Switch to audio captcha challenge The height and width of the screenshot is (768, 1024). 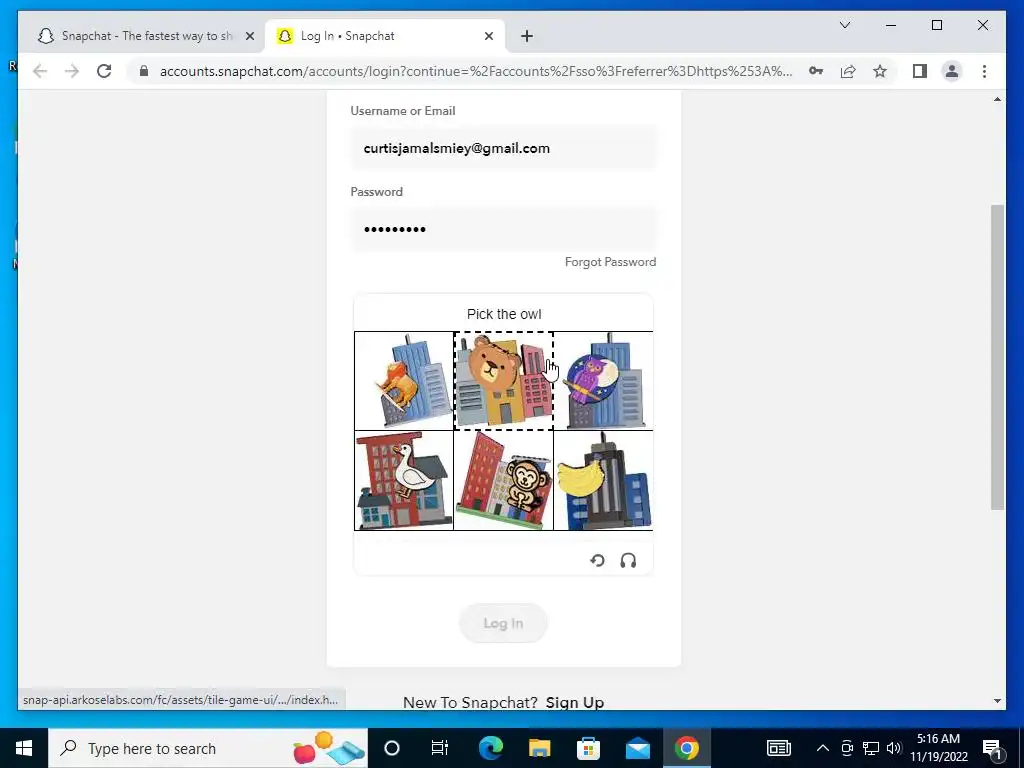(628, 560)
